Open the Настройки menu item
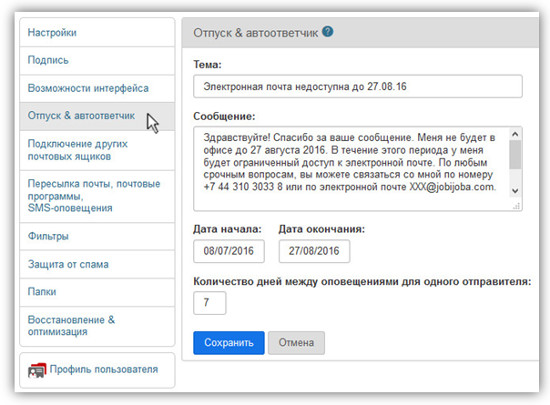550x405 pixels. [x=97, y=33]
